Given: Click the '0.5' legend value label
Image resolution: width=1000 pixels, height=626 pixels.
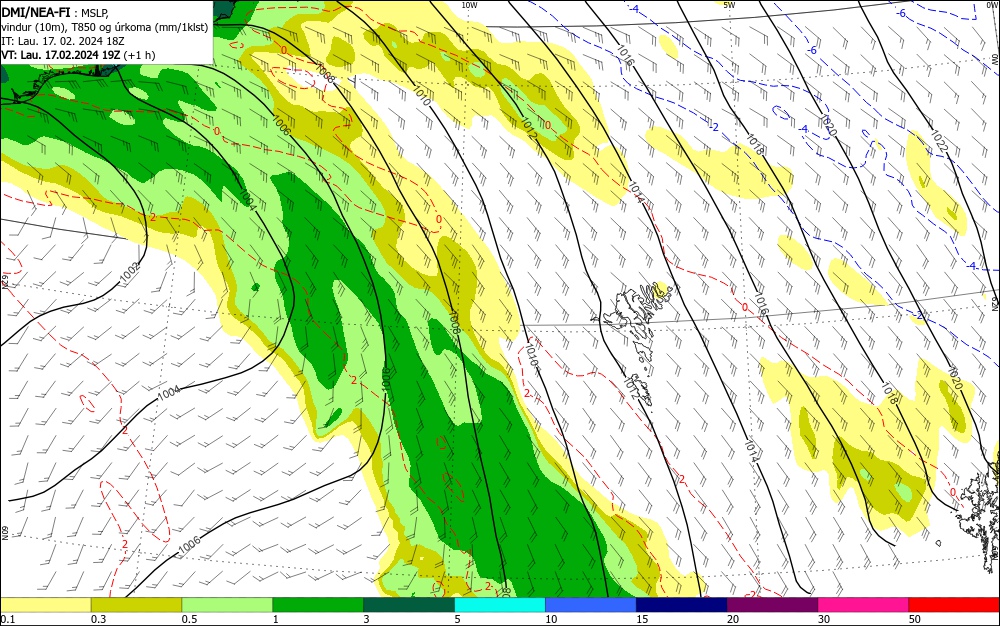Looking at the screenshot, I should [189, 619].
